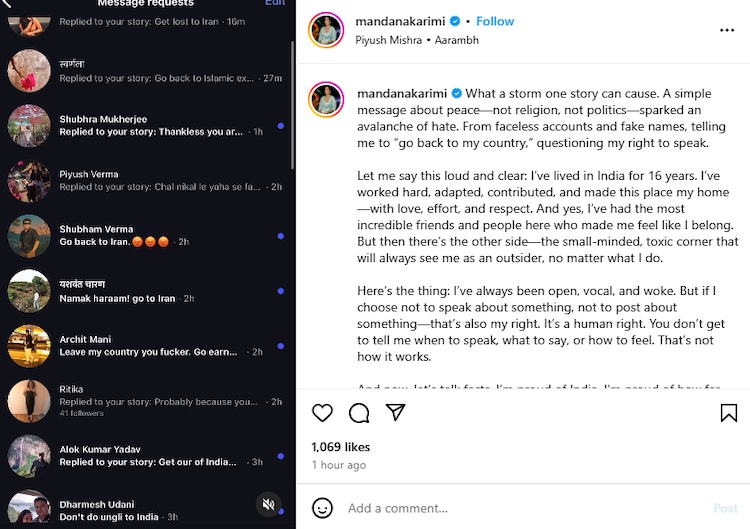
Task: View the 1,069 likes list
Action: (341, 447)
